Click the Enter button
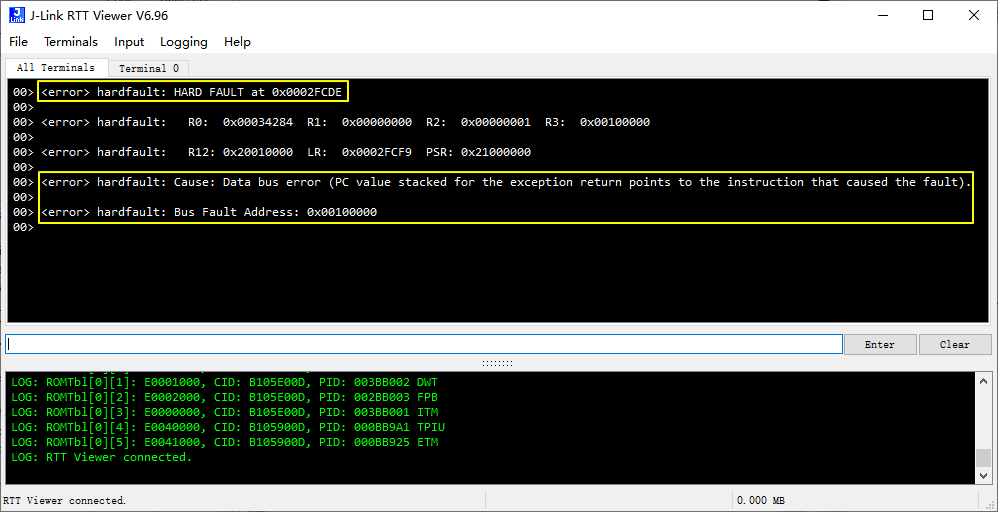The width and height of the screenshot is (998, 512). click(880, 345)
